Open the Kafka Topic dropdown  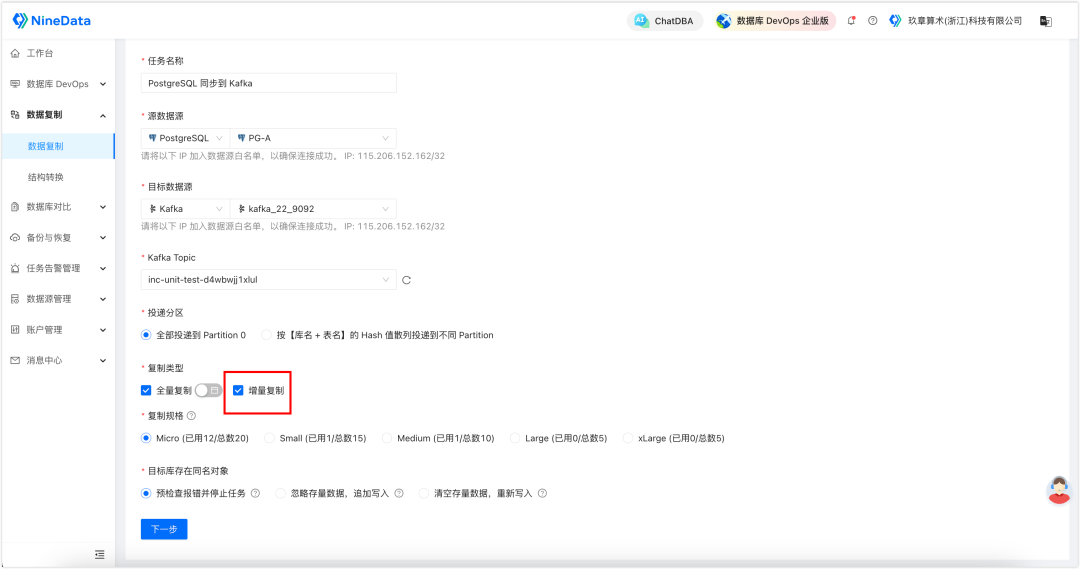(269, 280)
